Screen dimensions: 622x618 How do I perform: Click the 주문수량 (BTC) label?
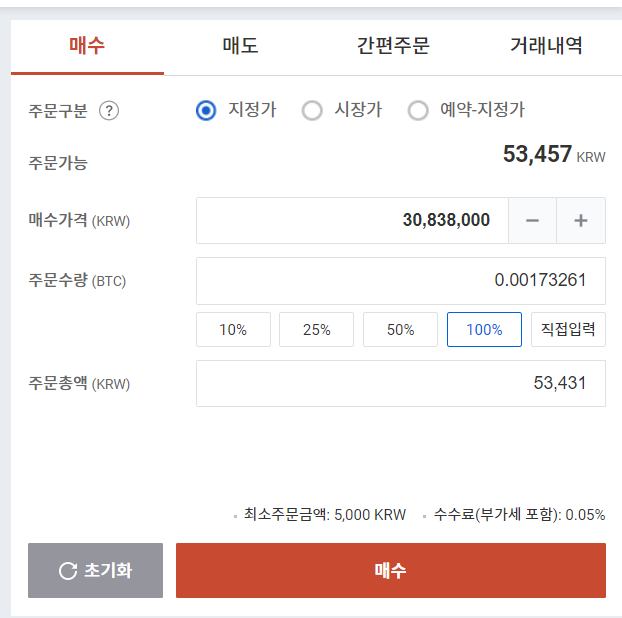[77, 280]
